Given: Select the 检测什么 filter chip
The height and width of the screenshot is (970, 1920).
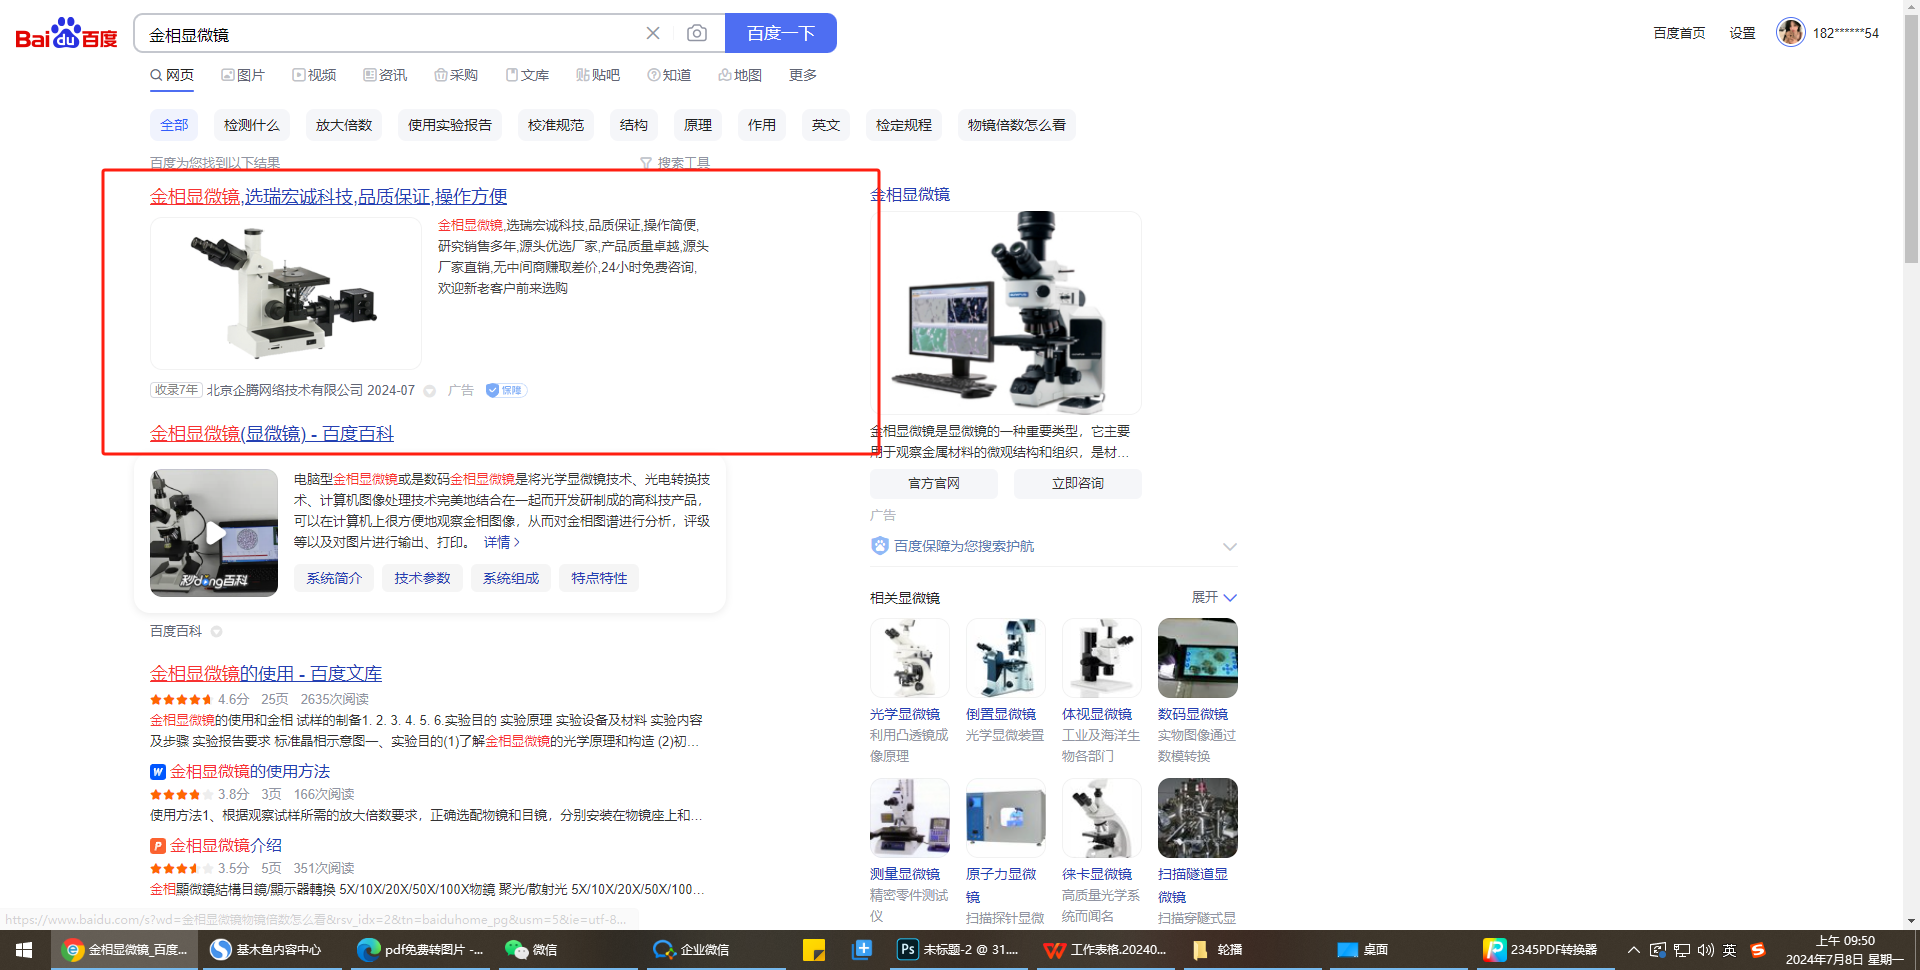Looking at the screenshot, I should [x=252, y=125].
